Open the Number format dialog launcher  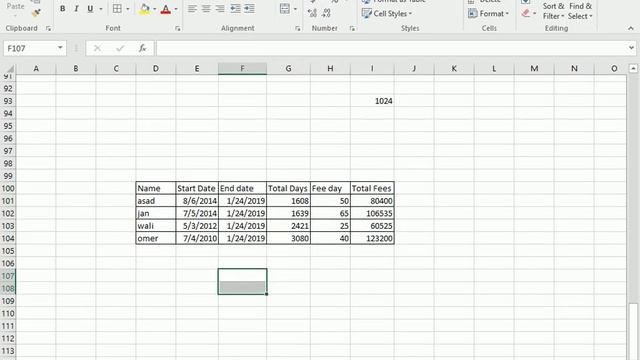pyautogui.click(x=352, y=28)
